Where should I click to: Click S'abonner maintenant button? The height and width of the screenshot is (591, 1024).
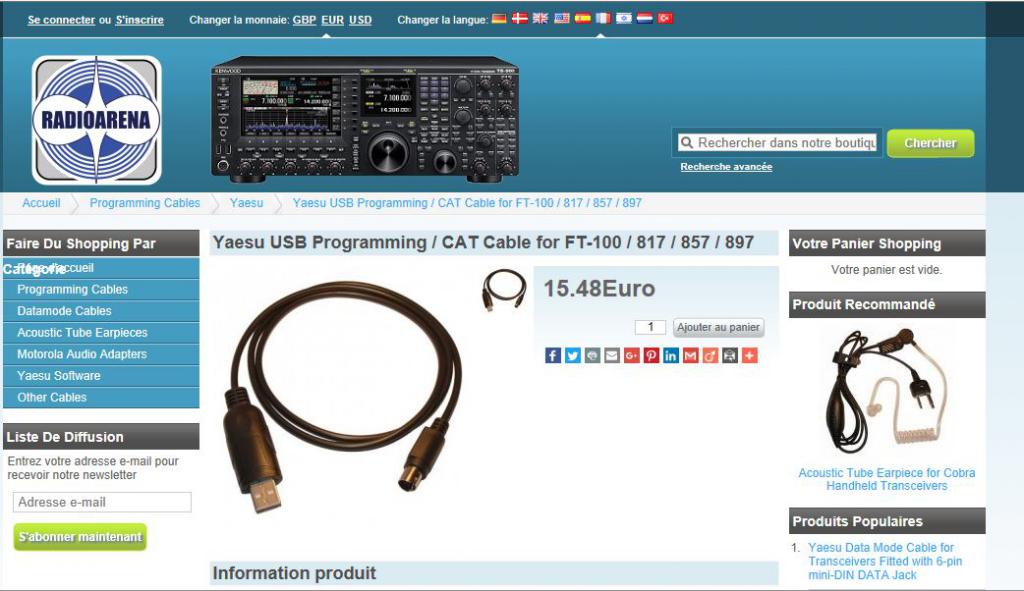pos(80,537)
